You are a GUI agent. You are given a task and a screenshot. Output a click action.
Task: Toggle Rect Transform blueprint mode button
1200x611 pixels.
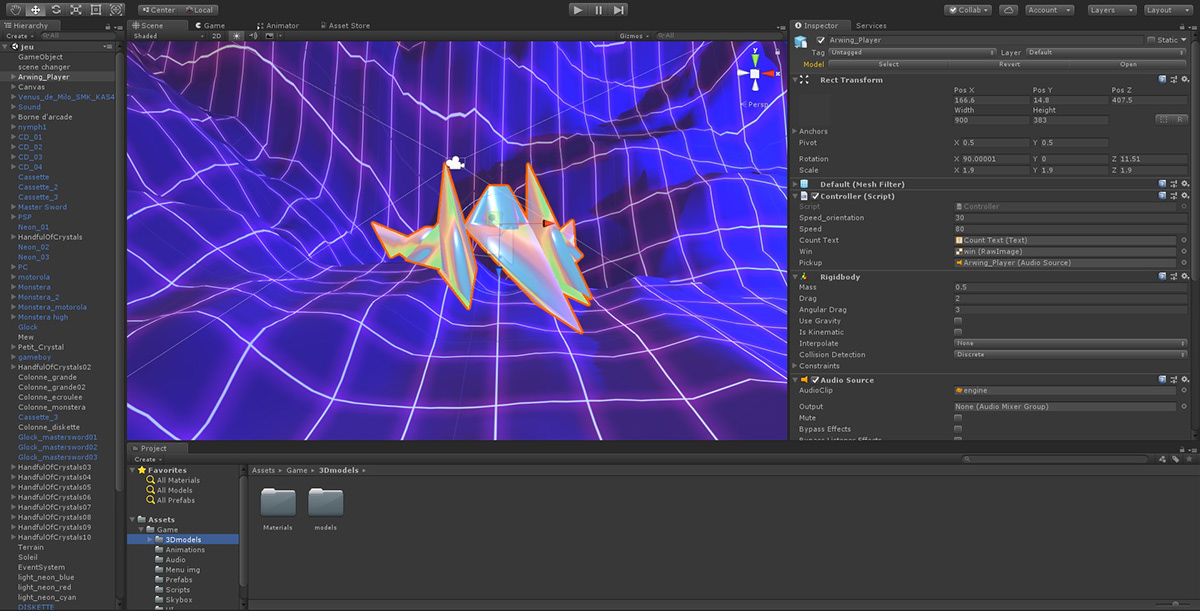coord(1163,119)
